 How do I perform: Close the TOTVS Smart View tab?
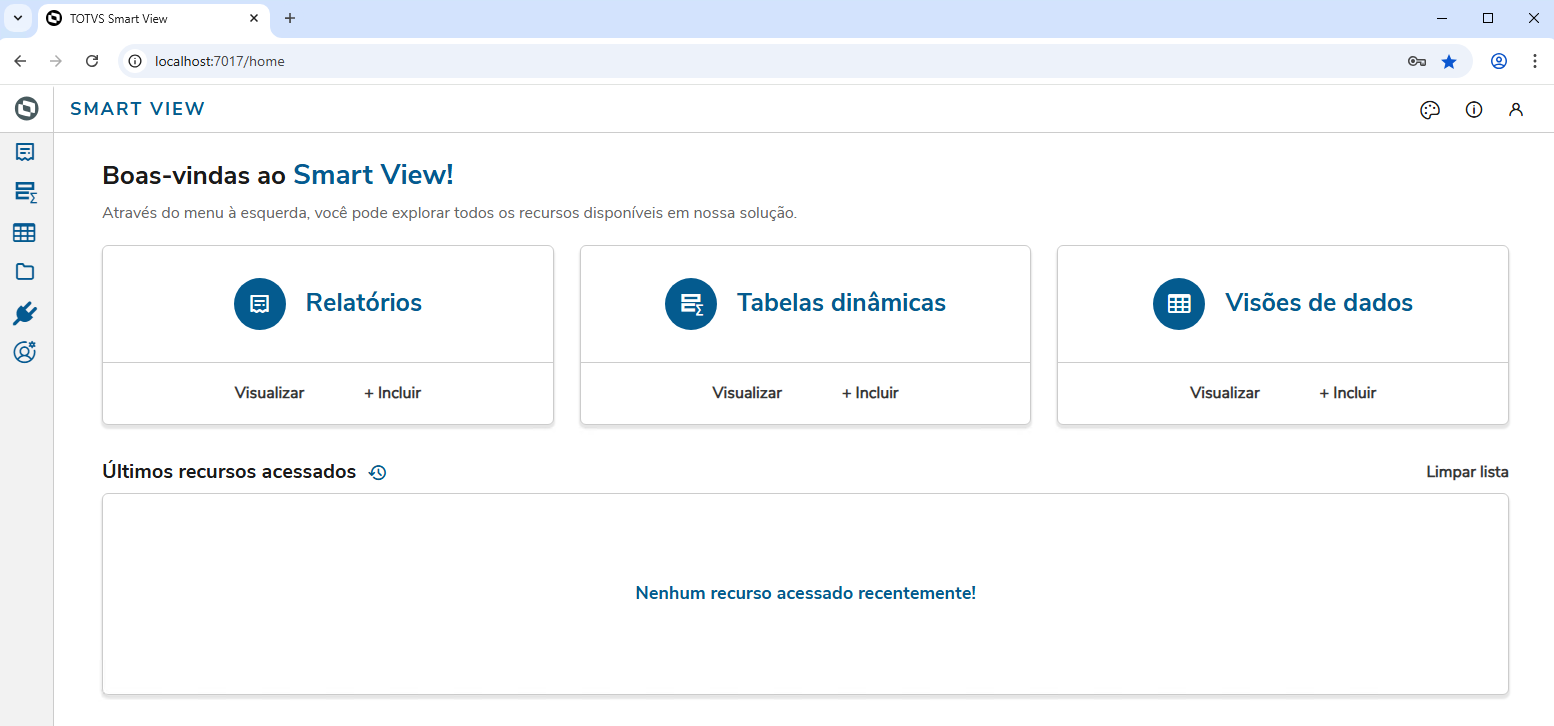point(254,18)
